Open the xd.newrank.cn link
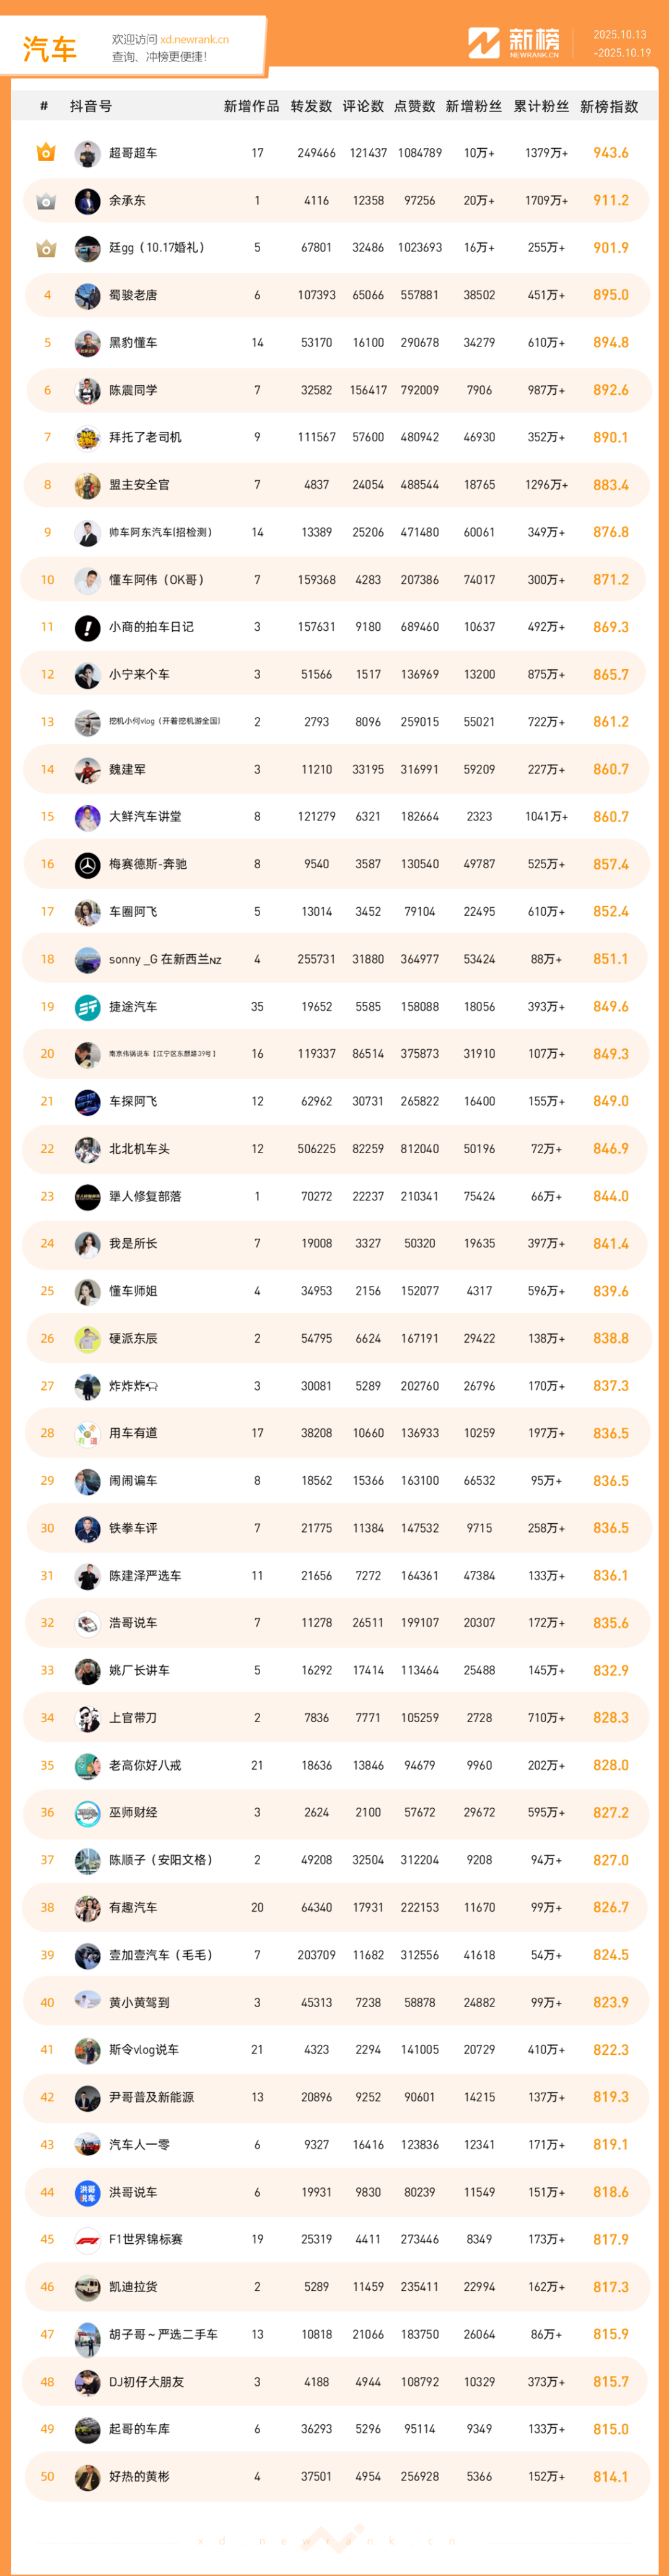This screenshot has height=2576, width=669. 194,40
